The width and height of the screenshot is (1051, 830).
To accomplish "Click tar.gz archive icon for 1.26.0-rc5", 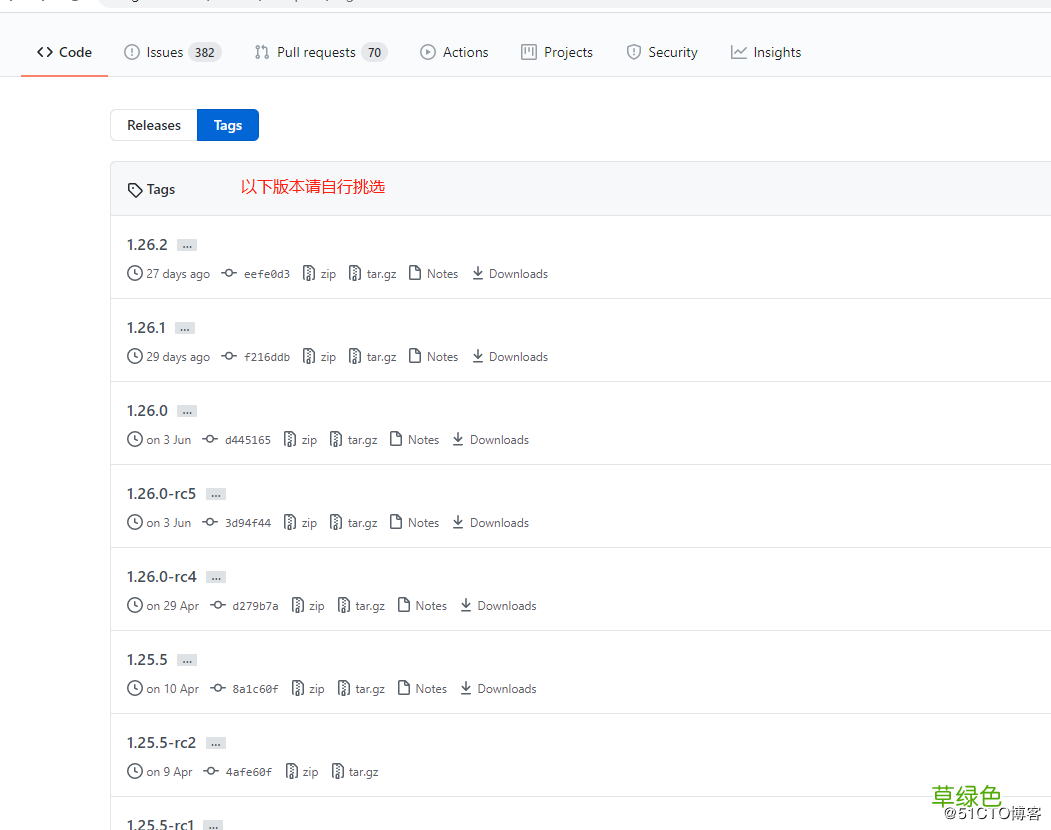I will tap(336, 523).
